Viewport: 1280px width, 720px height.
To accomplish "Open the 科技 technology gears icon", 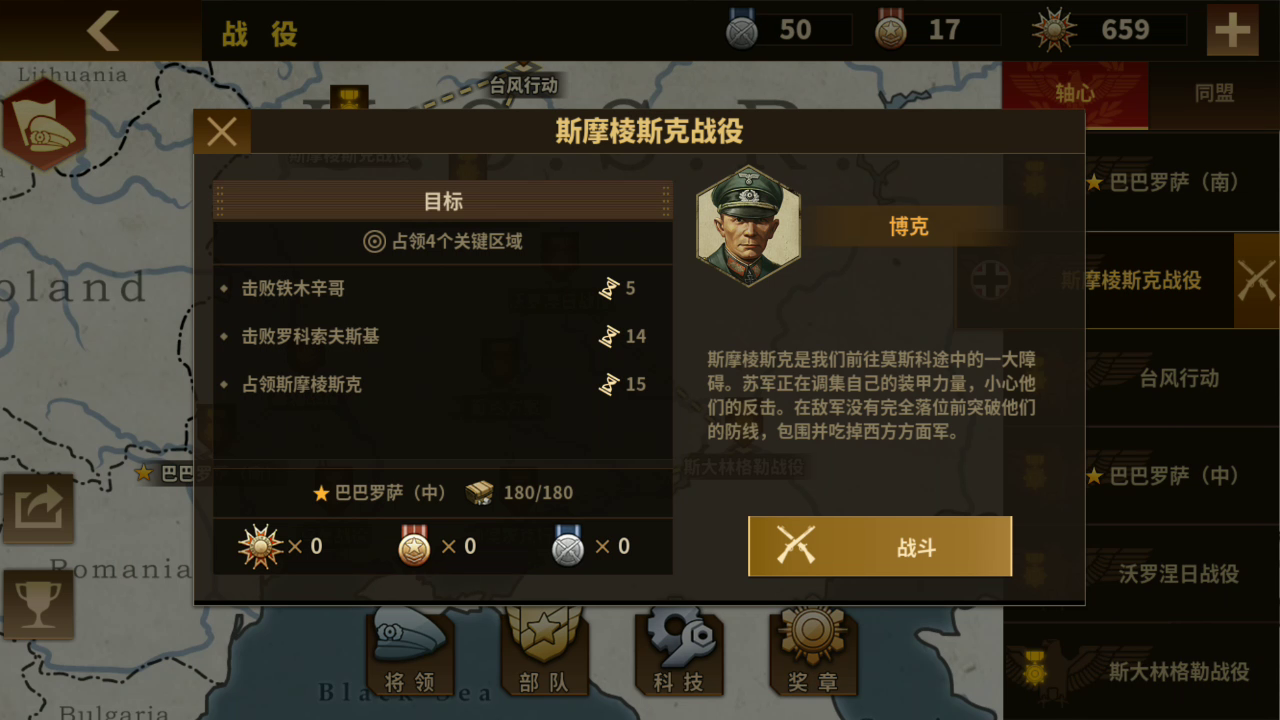I will pos(679,654).
